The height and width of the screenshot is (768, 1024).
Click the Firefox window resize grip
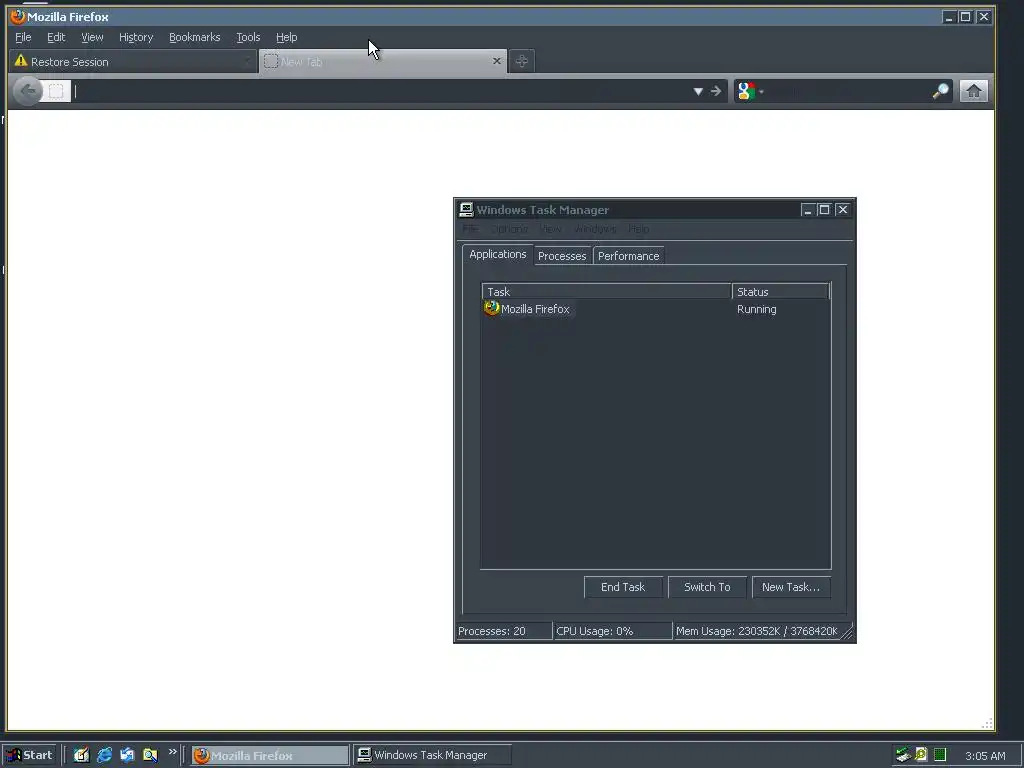(x=987, y=723)
